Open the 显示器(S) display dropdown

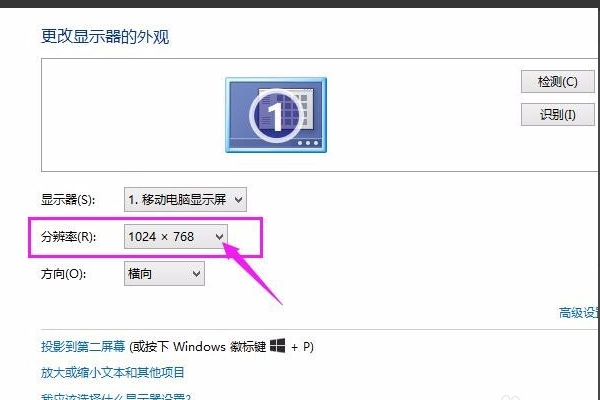click(185, 199)
